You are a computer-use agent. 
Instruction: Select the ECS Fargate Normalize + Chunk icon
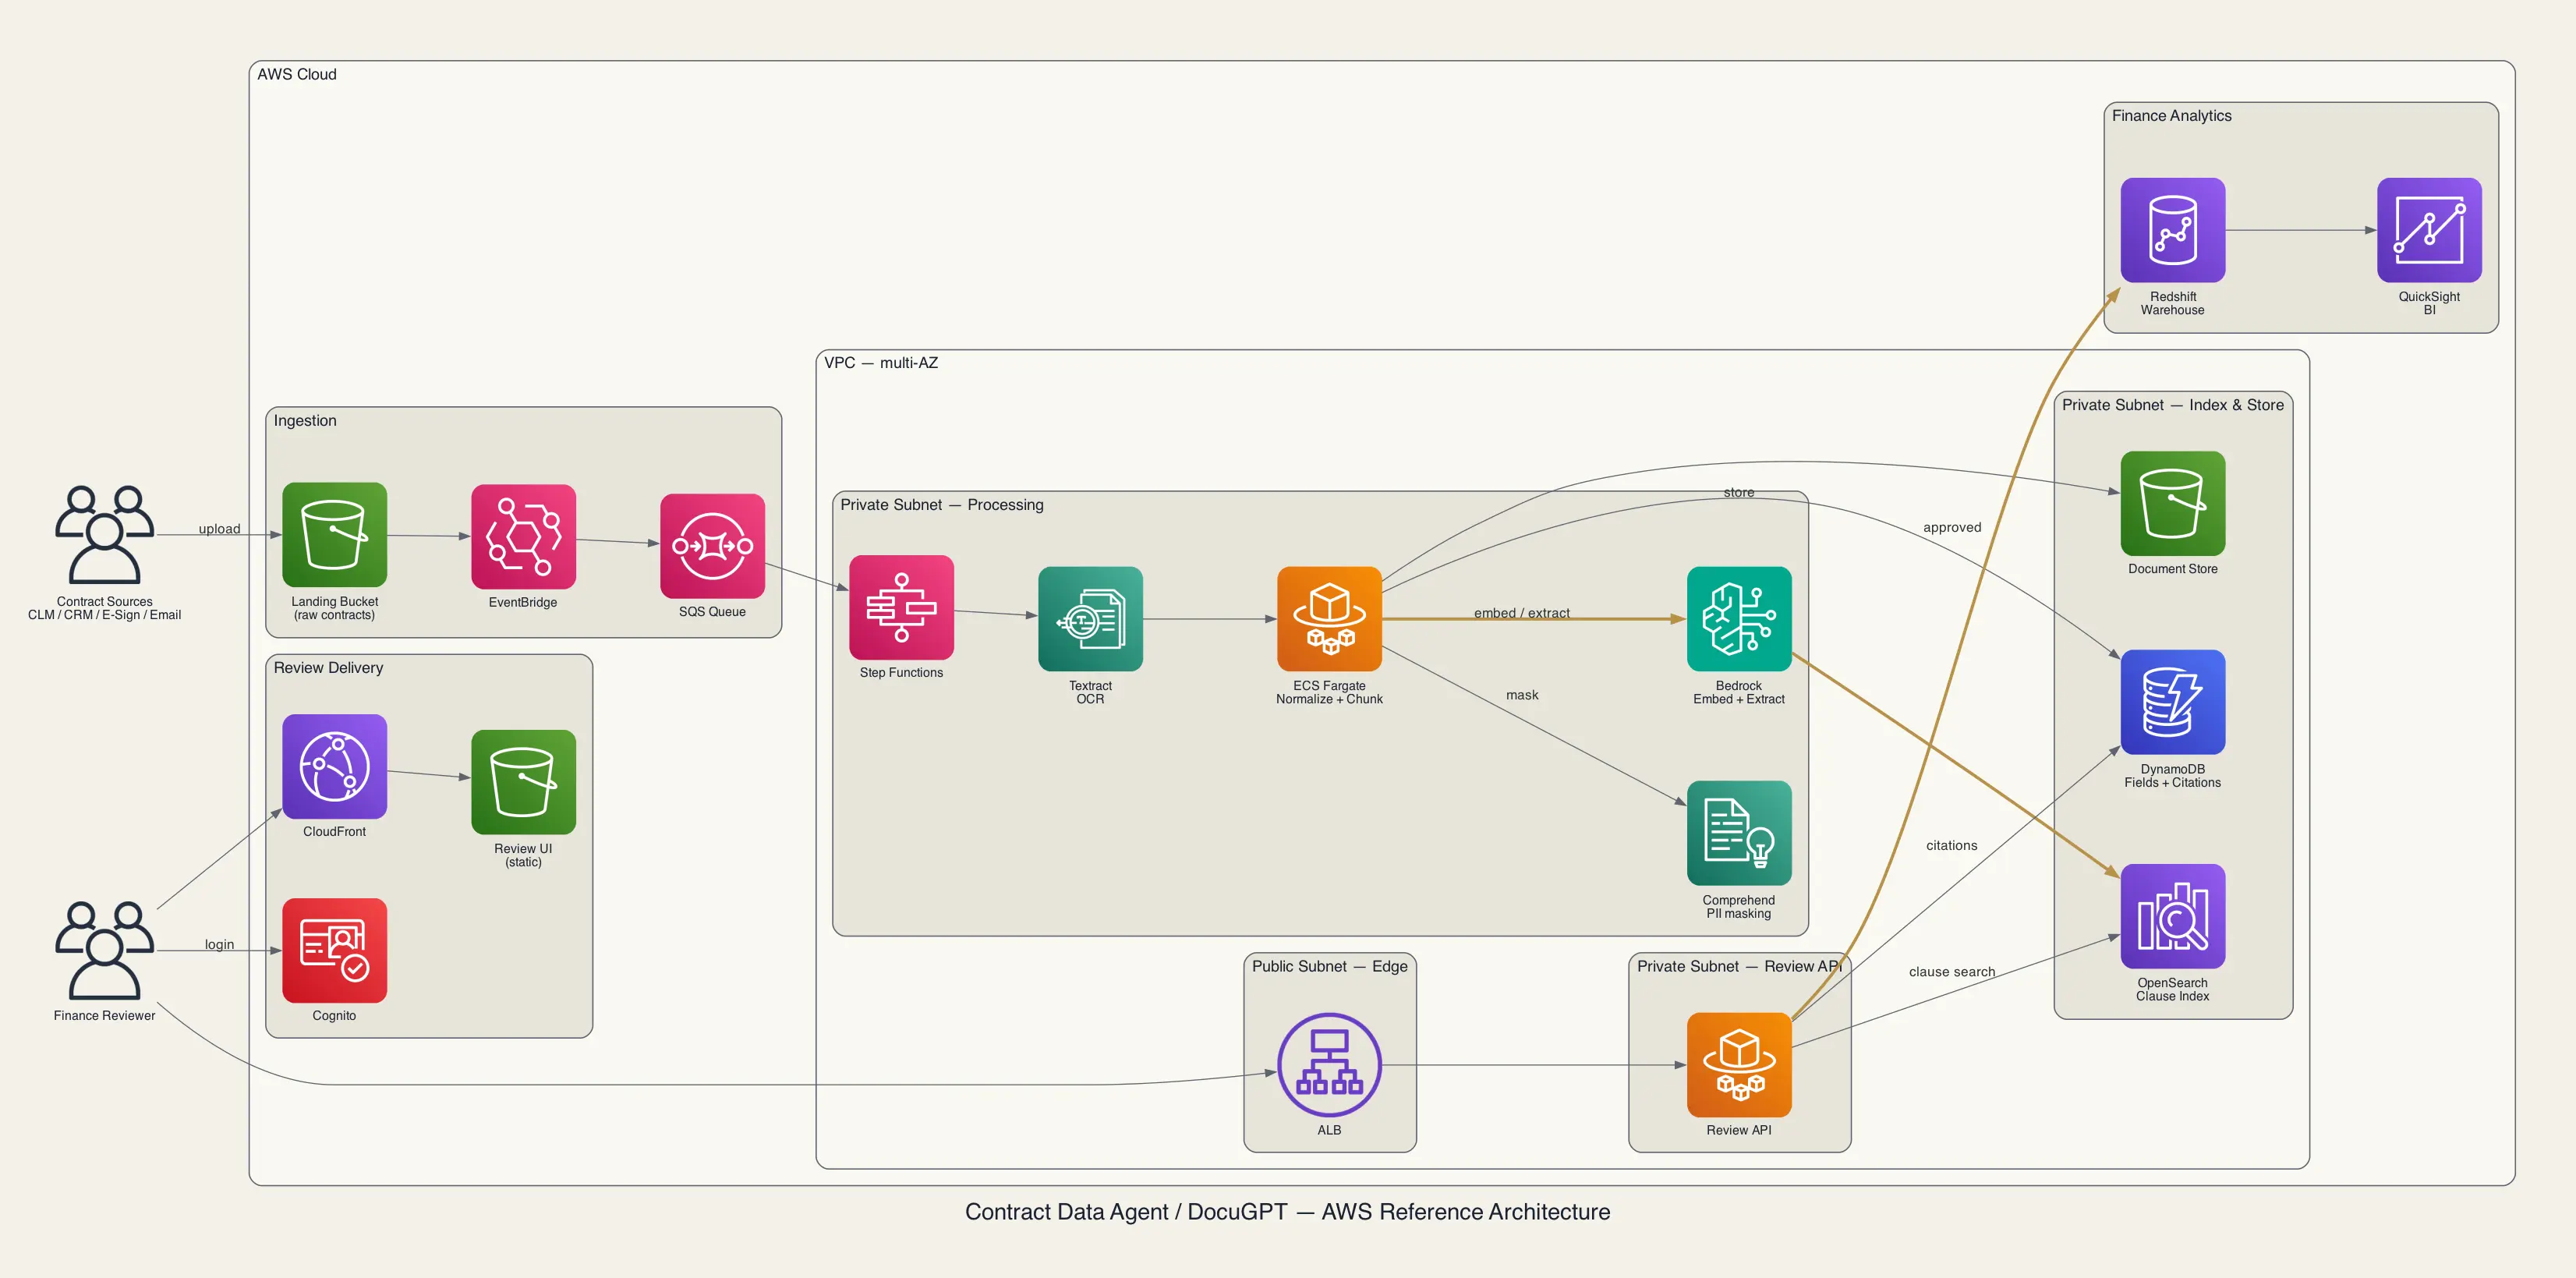pos(1329,619)
